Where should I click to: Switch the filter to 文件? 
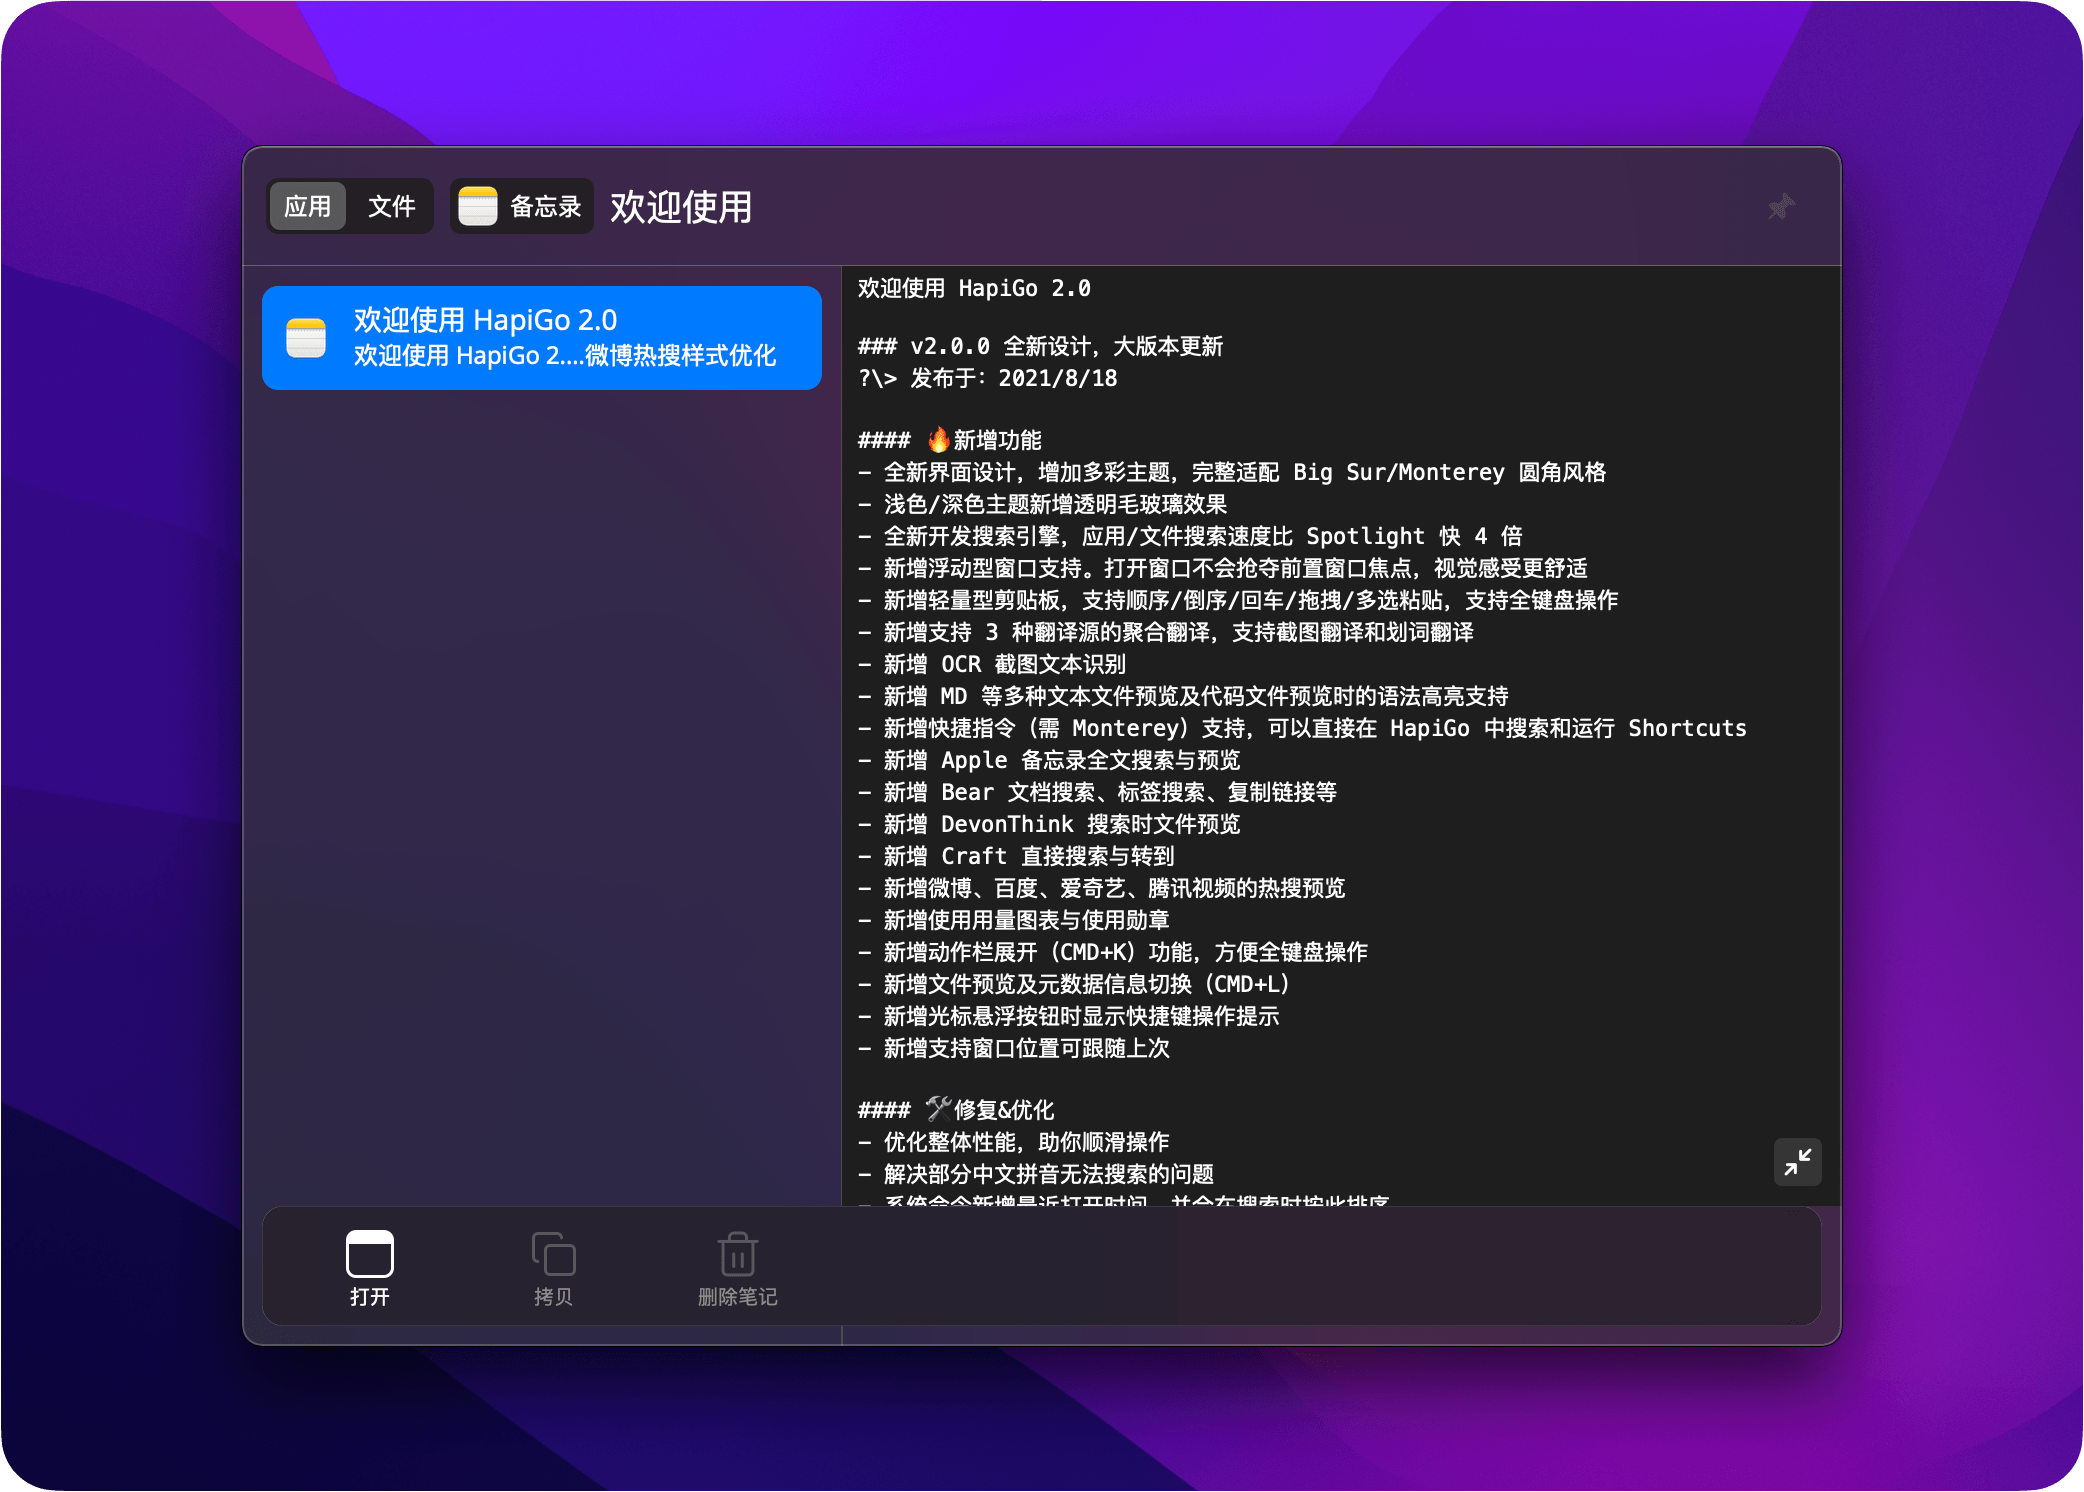(391, 205)
